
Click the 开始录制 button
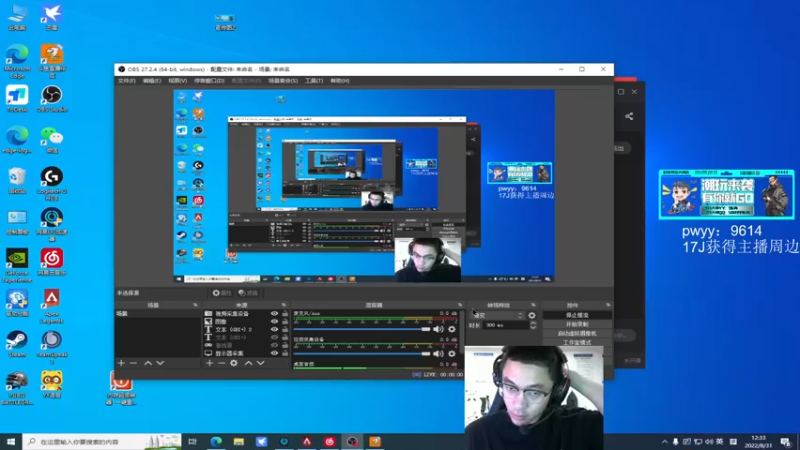(577, 324)
